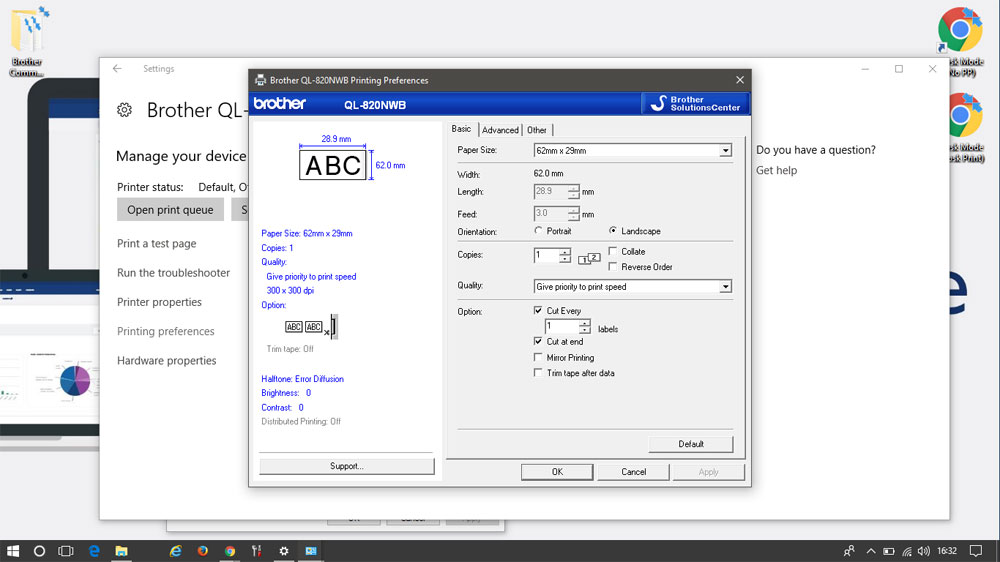Open the Action Center notifications icon

976,551
